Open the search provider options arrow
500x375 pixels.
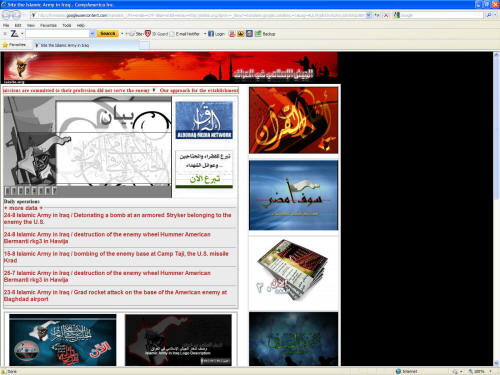(496, 15)
